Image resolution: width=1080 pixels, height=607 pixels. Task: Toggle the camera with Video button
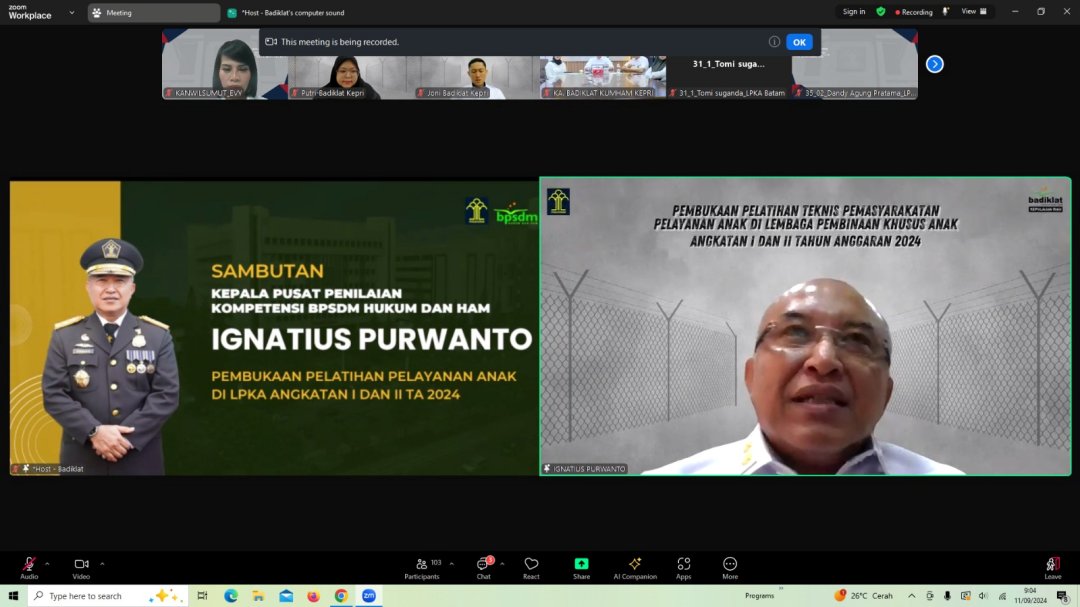coord(81,567)
